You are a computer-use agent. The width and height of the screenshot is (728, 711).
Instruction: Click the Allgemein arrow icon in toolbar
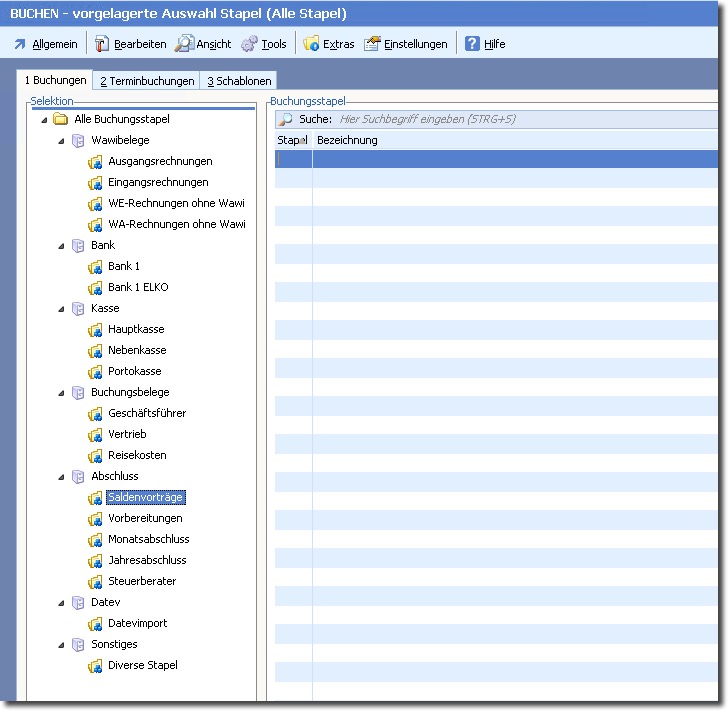coord(19,44)
